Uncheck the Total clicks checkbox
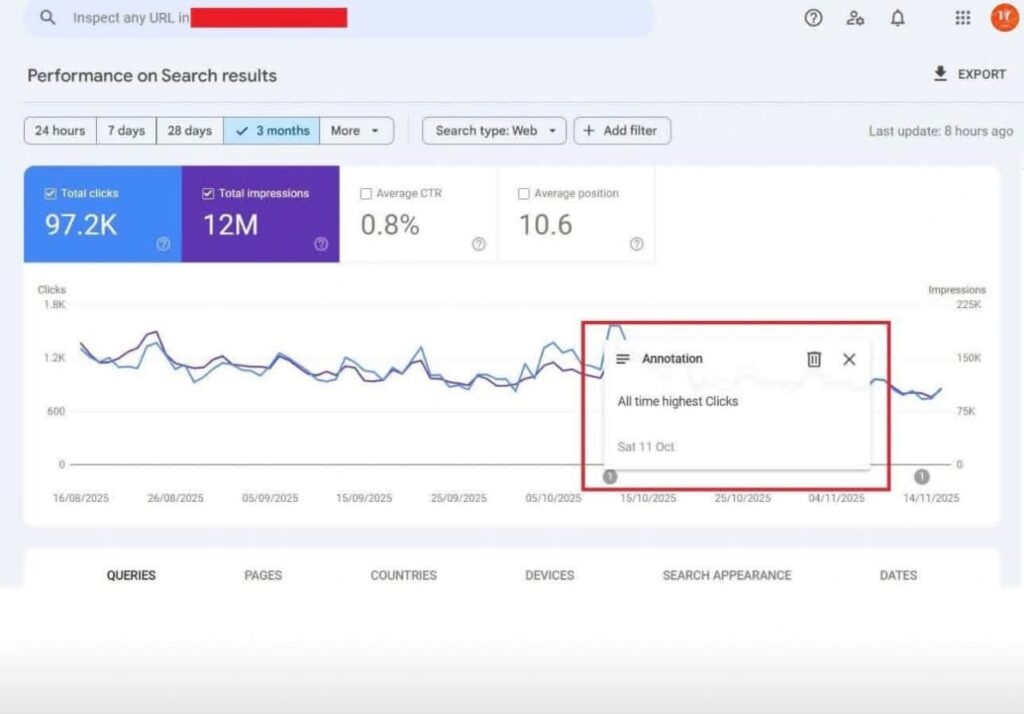The width and height of the screenshot is (1024, 714). [50, 194]
